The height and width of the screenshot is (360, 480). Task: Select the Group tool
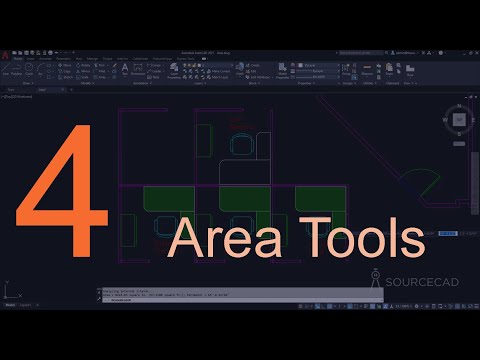(x=346, y=70)
